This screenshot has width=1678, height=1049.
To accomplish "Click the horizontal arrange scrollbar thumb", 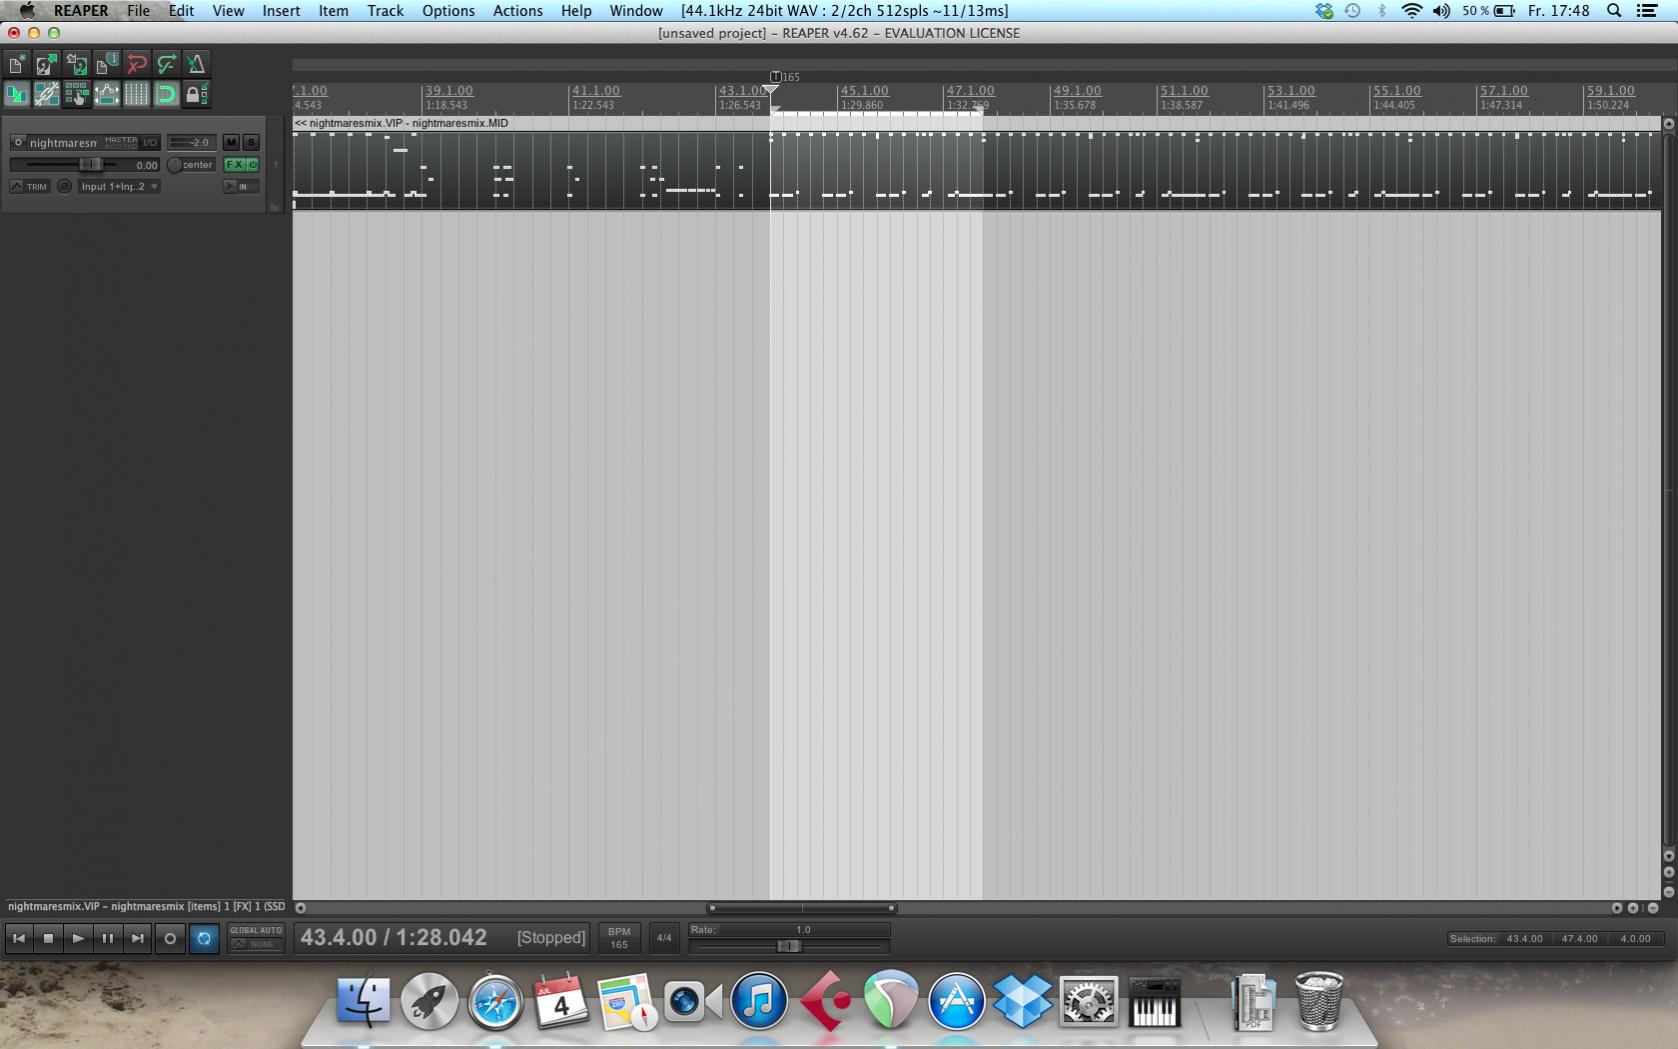I will (801, 908).
